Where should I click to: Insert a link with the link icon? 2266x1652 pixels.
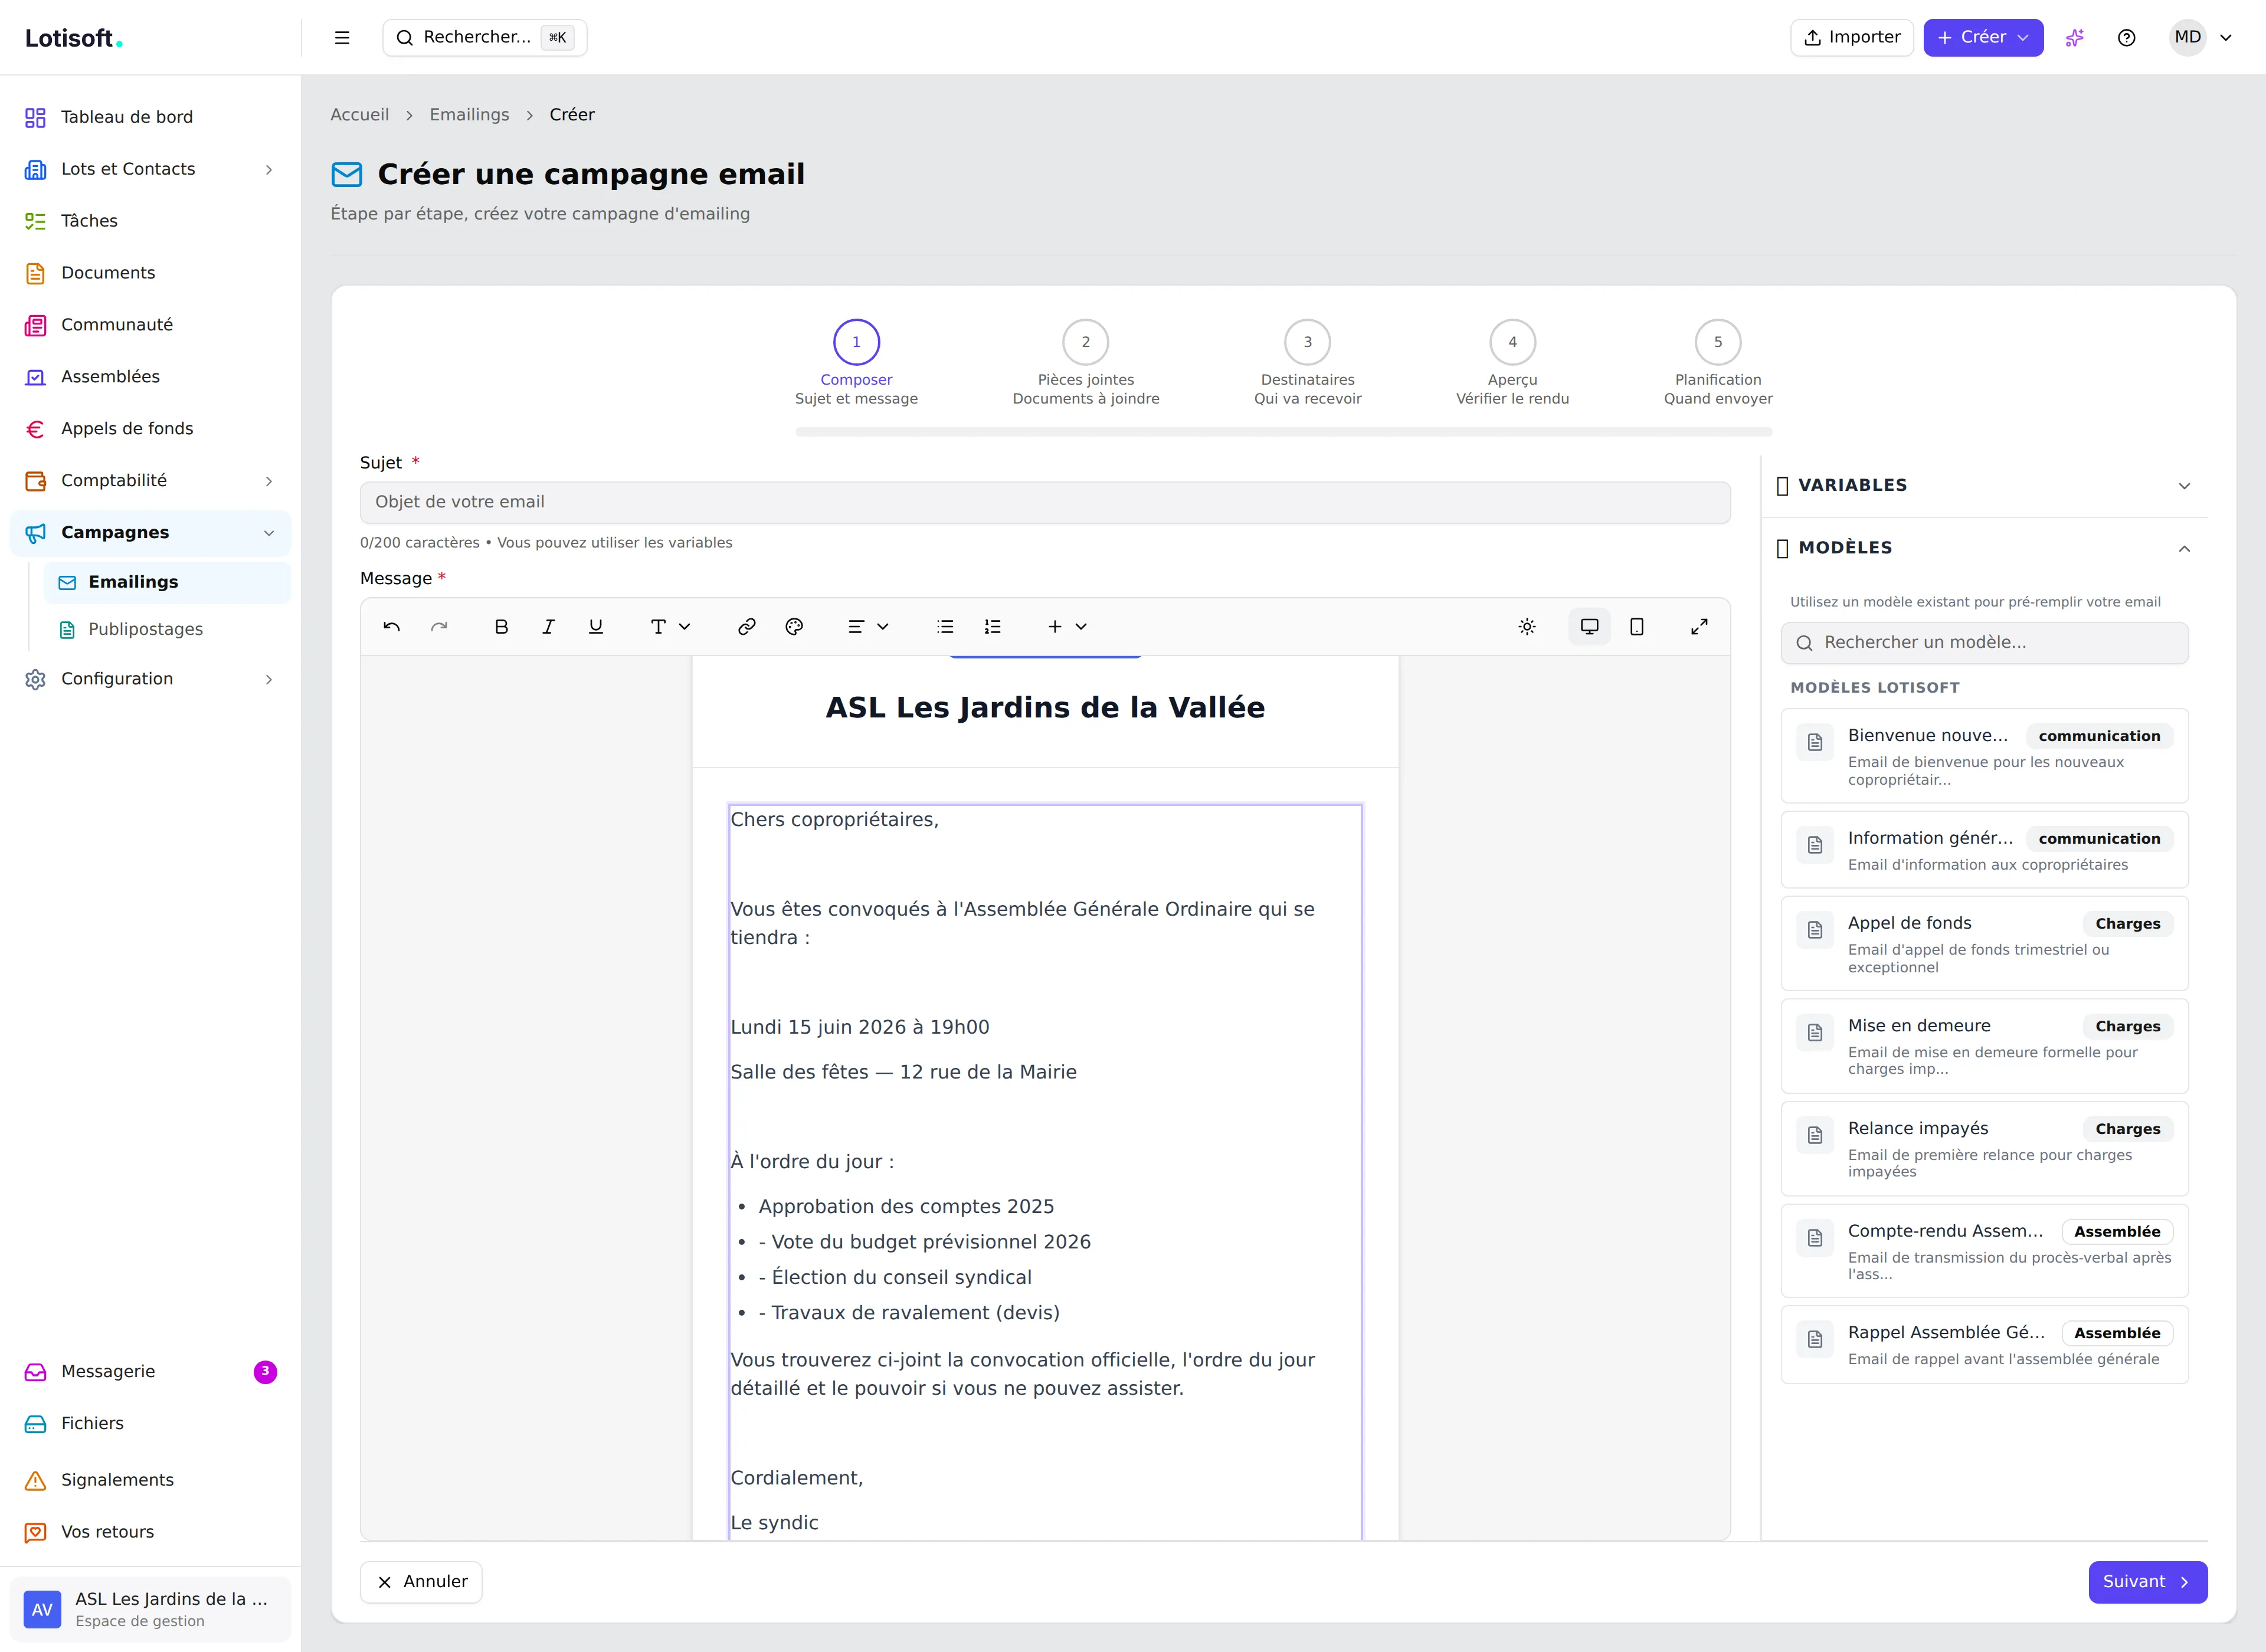(x=746, y=627)
